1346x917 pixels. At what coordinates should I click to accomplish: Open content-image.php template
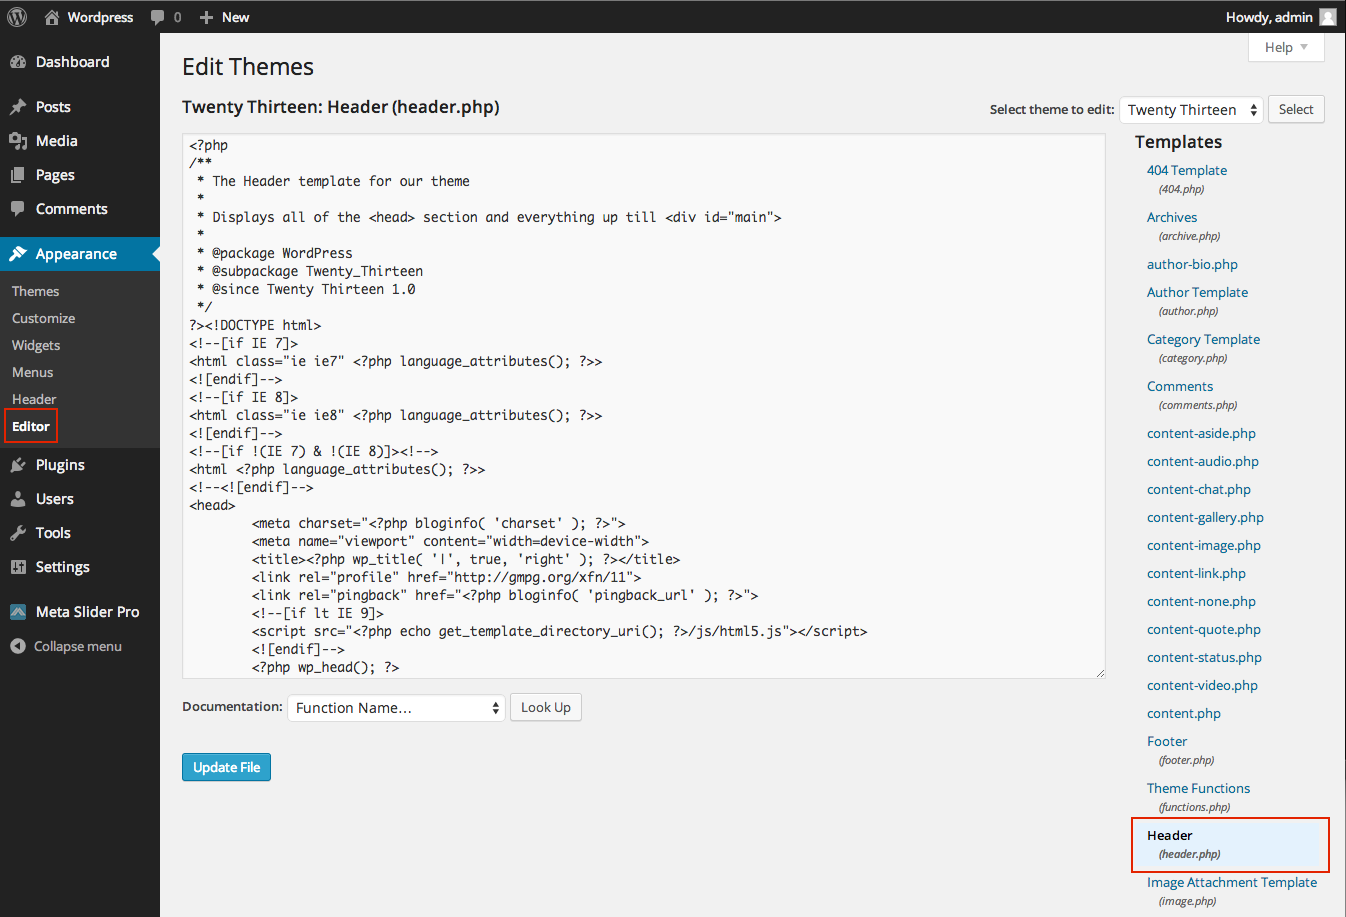click(1204, 545)
